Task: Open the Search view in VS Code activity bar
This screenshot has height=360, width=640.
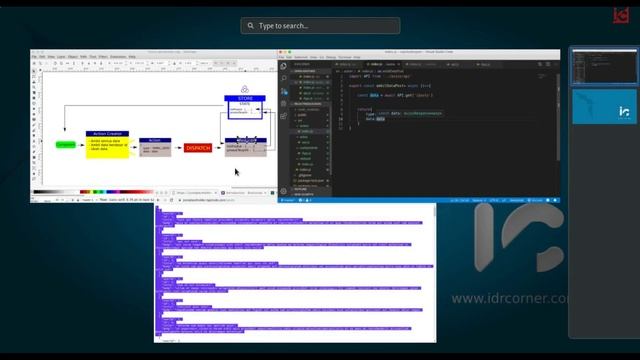Action: click(x=284, y=78)
